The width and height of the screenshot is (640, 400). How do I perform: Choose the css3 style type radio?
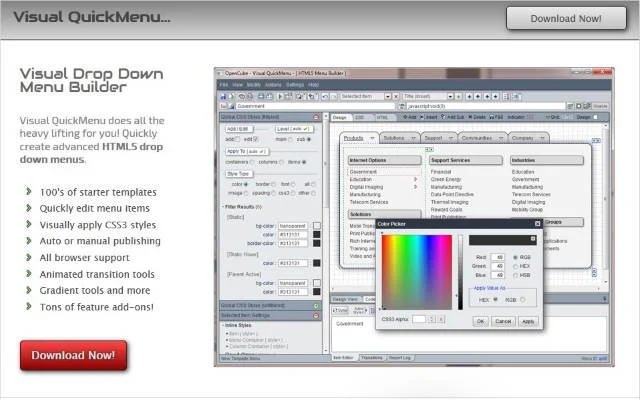coord(293,193)
